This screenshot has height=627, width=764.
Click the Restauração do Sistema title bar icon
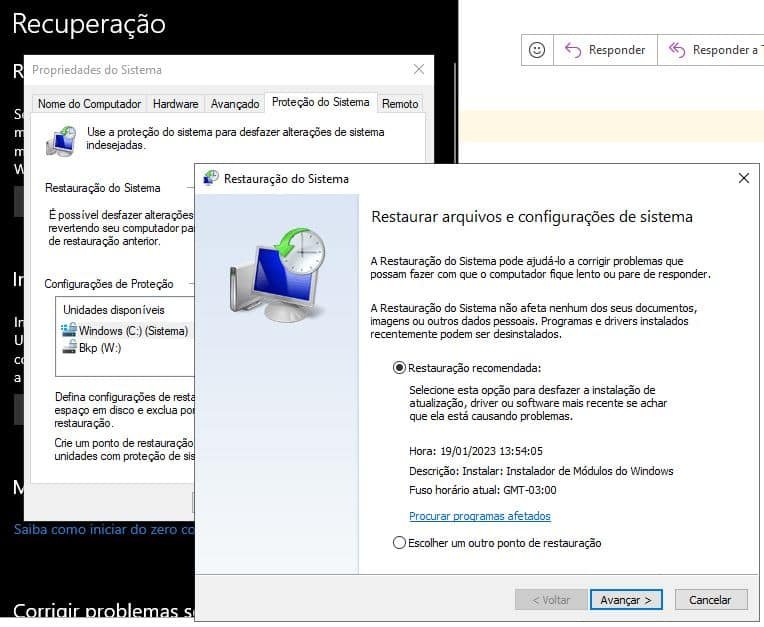[x=211, y=178]
